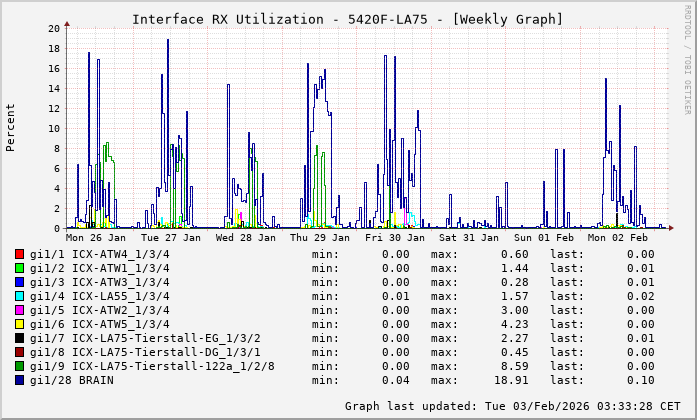
Task: Click the dark navy gi1/28 BRAIN legend swatch
Action: click(20, 380)
